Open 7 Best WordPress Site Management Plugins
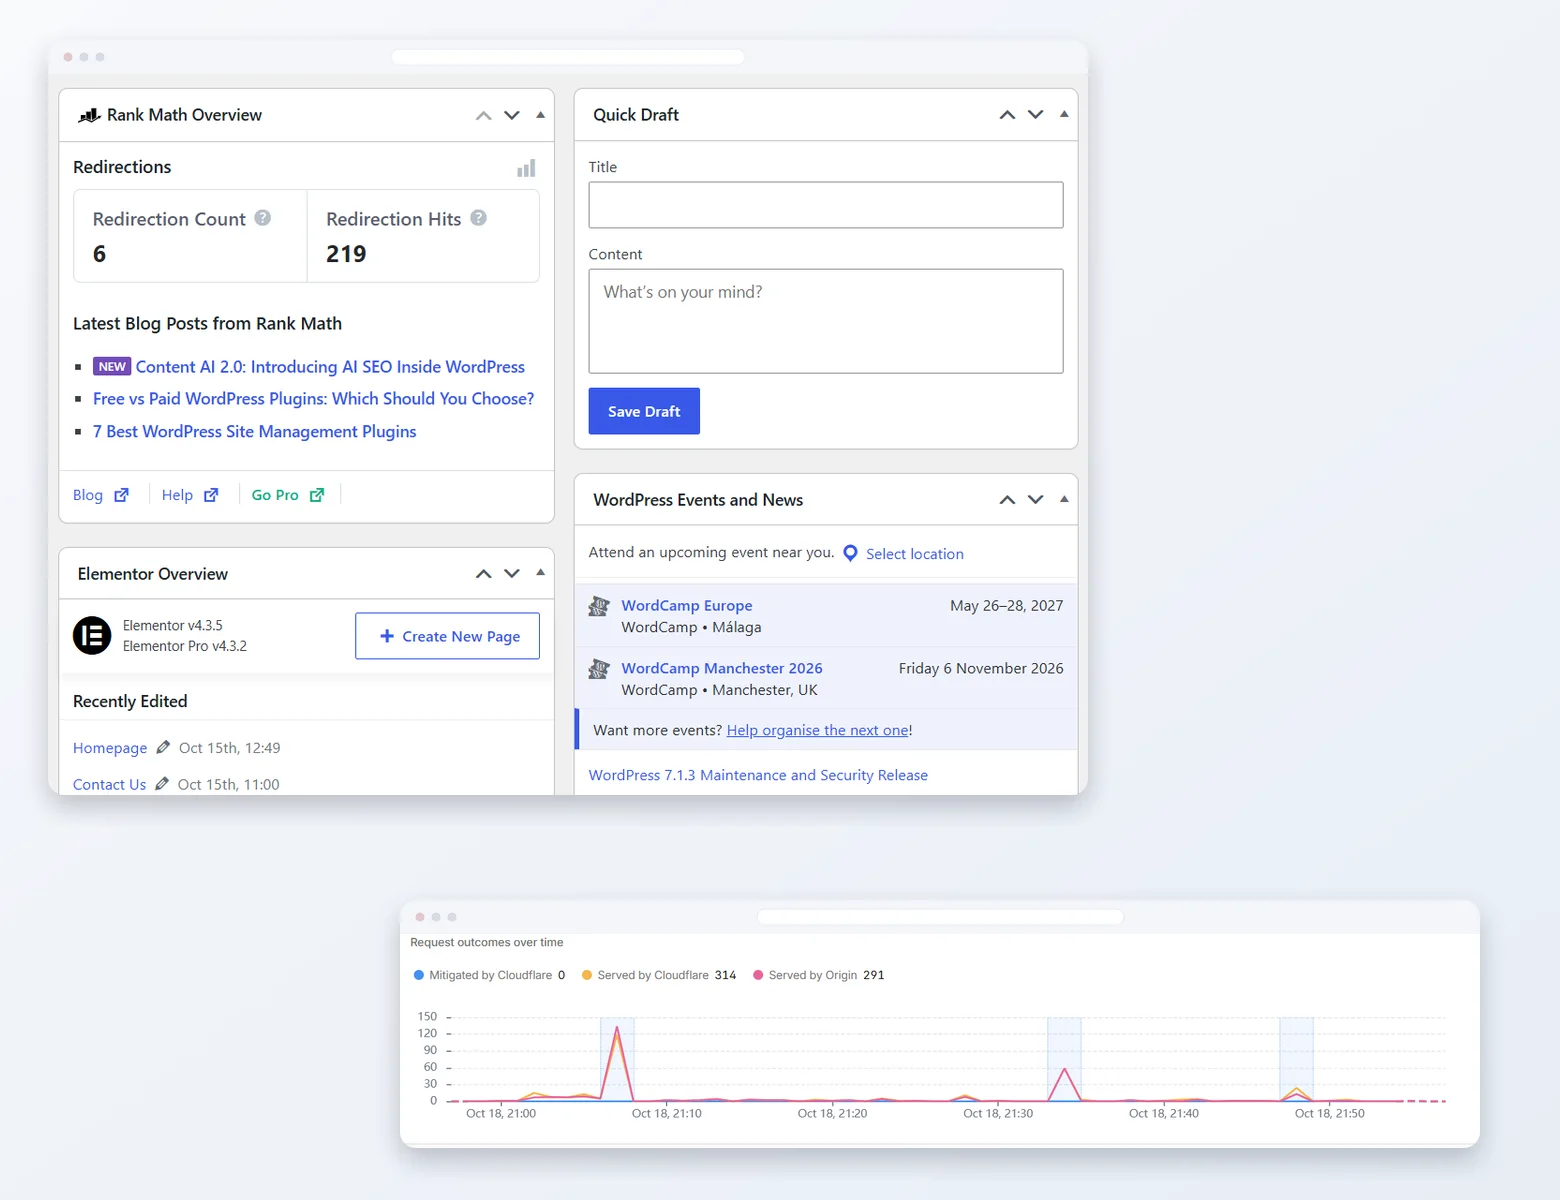Viewport: 1560px width, 1200px height. [x=255, y=431]
